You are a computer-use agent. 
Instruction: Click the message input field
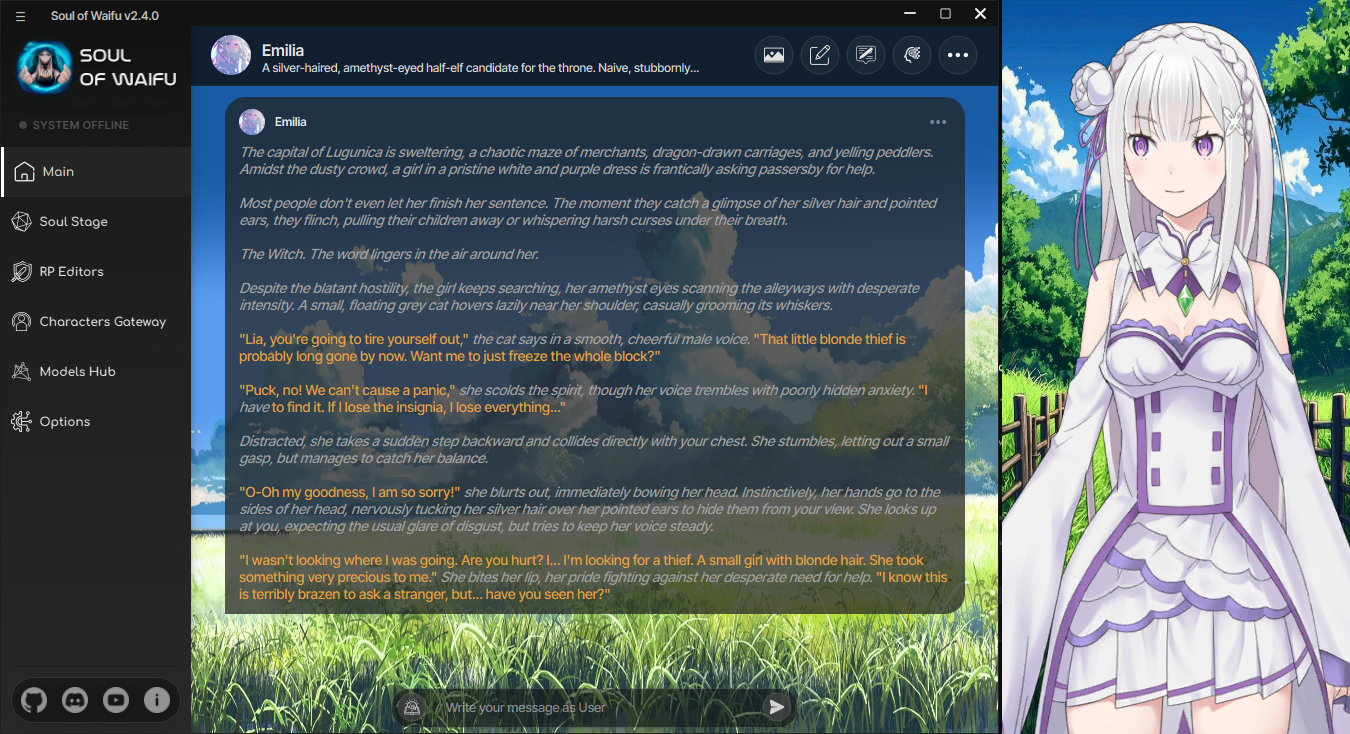click(x=595, y=707)
